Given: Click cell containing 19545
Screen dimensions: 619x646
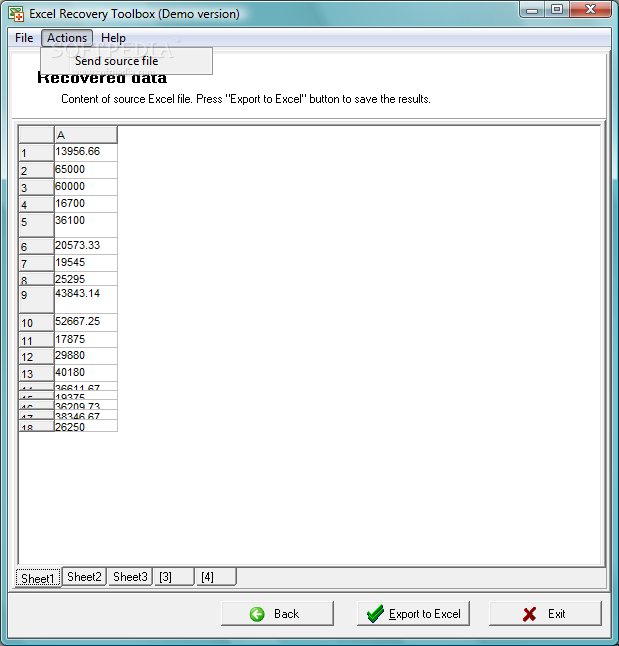Looking at the screenshot, I should coord(86,263).
